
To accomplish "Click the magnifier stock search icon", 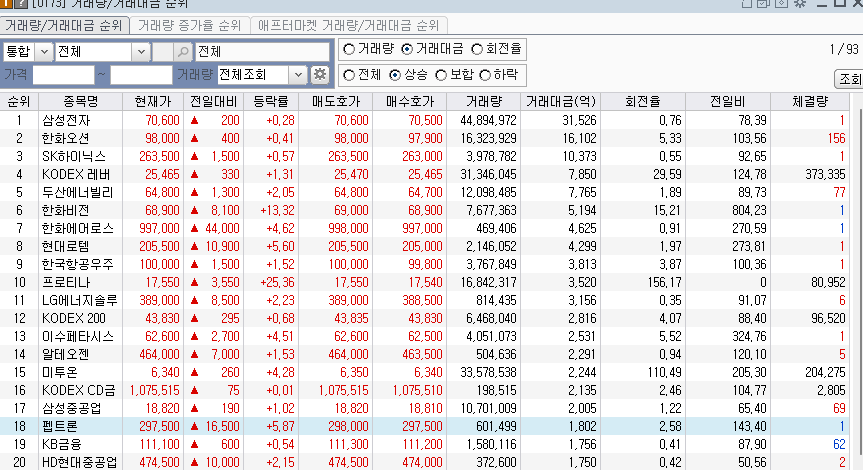I will click(x=183, y=52).
